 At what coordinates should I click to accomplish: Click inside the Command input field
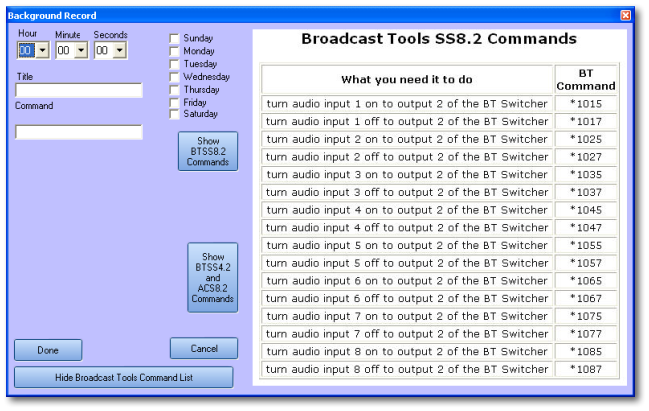tap(79, 132)
